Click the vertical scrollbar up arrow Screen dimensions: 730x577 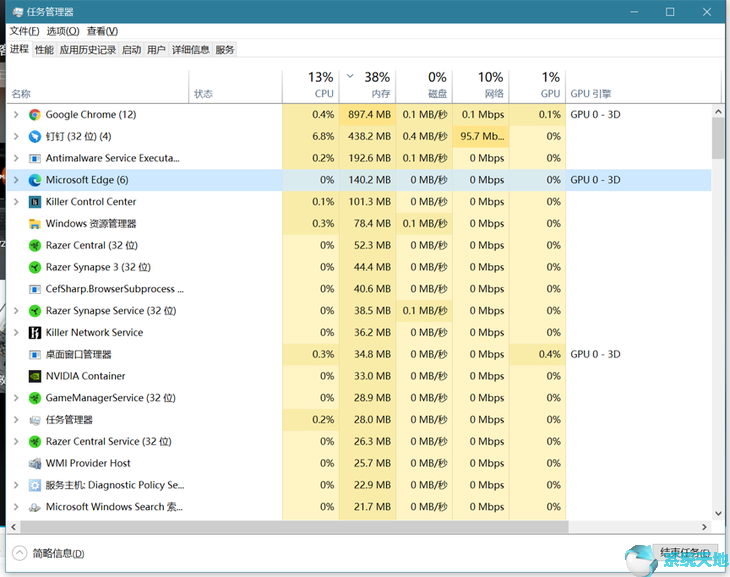click(718, 112)
